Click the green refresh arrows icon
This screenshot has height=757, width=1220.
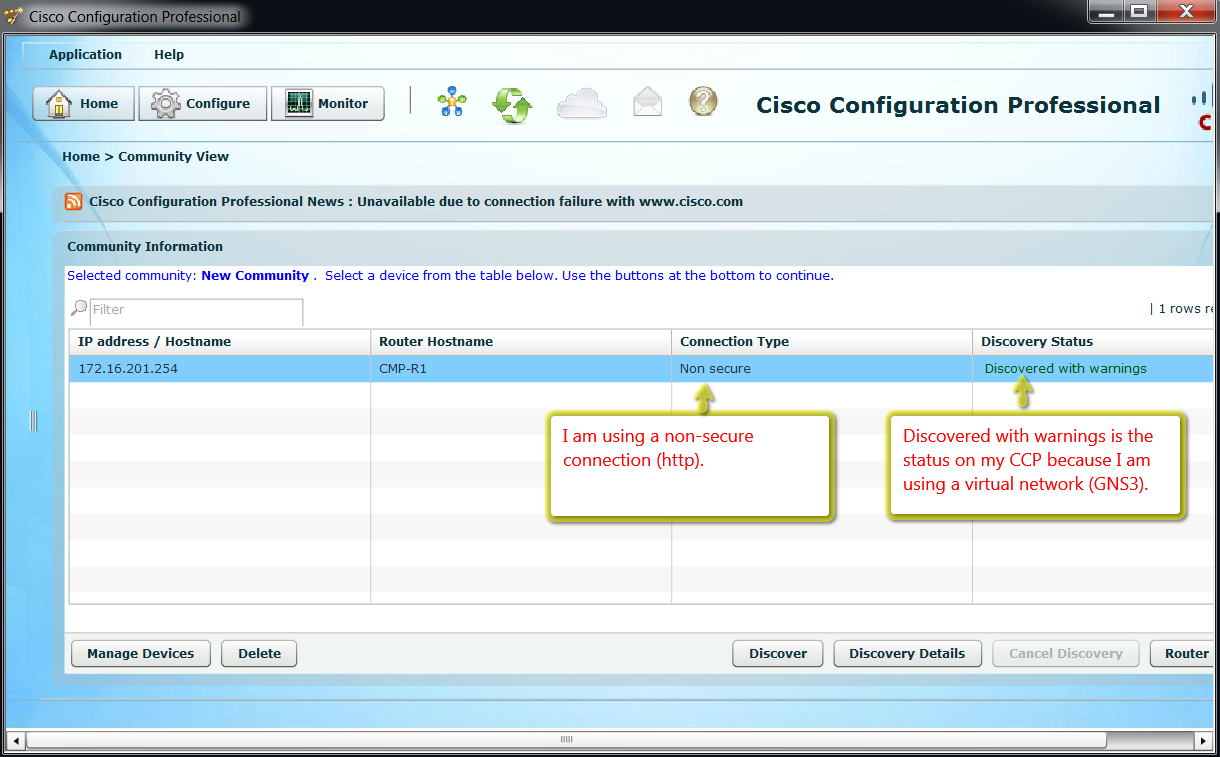click(511, 104)
